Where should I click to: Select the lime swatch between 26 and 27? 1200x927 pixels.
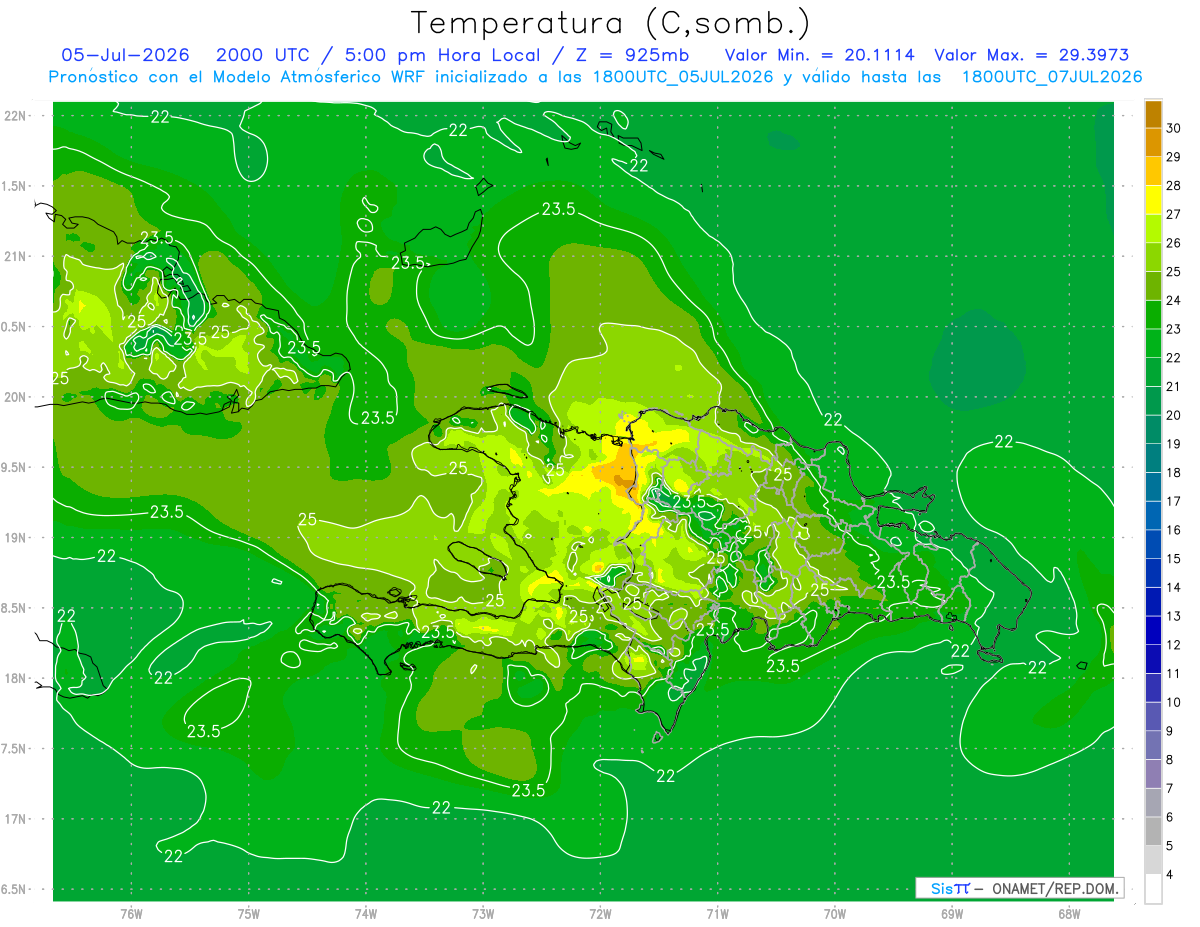[x=1153, y=229]
